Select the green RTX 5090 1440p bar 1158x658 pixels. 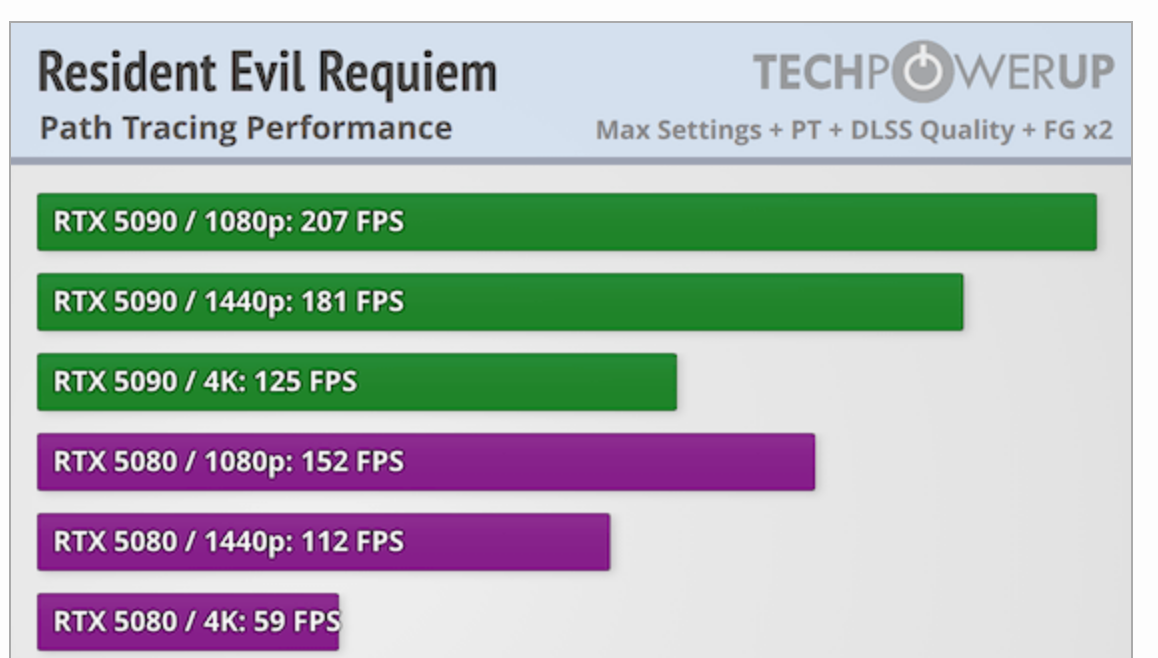coord(680,302)
